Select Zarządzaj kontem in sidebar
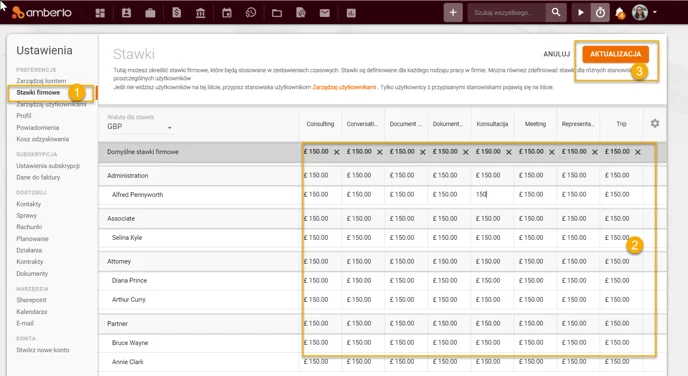This screenshot has width=688, height=376. (x=41, y=81)
